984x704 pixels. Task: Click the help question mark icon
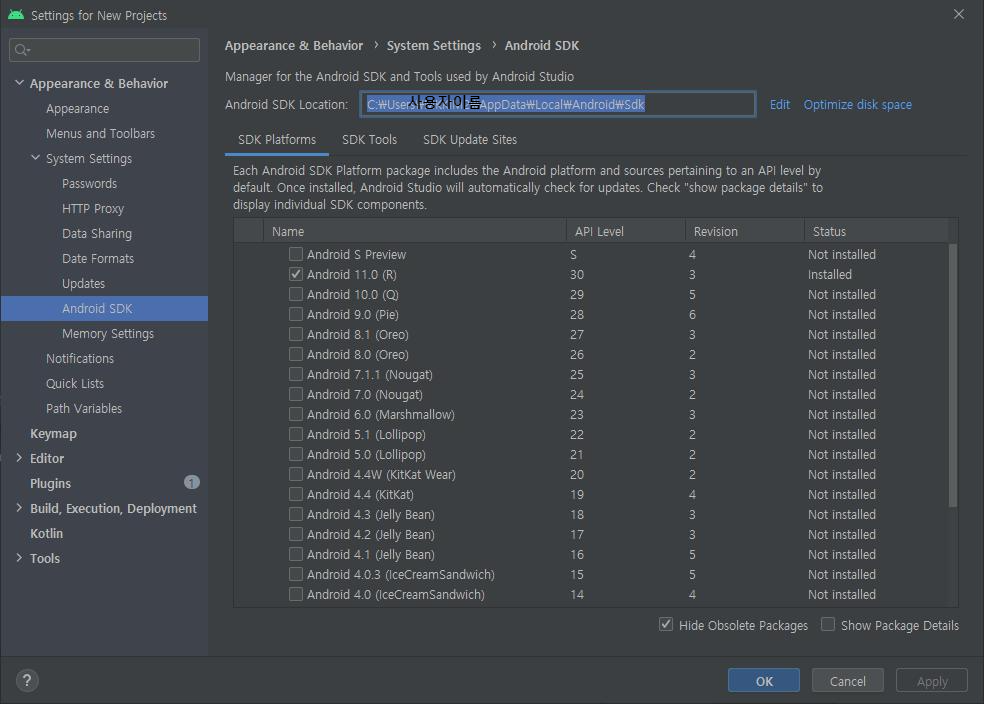[27, 681]
